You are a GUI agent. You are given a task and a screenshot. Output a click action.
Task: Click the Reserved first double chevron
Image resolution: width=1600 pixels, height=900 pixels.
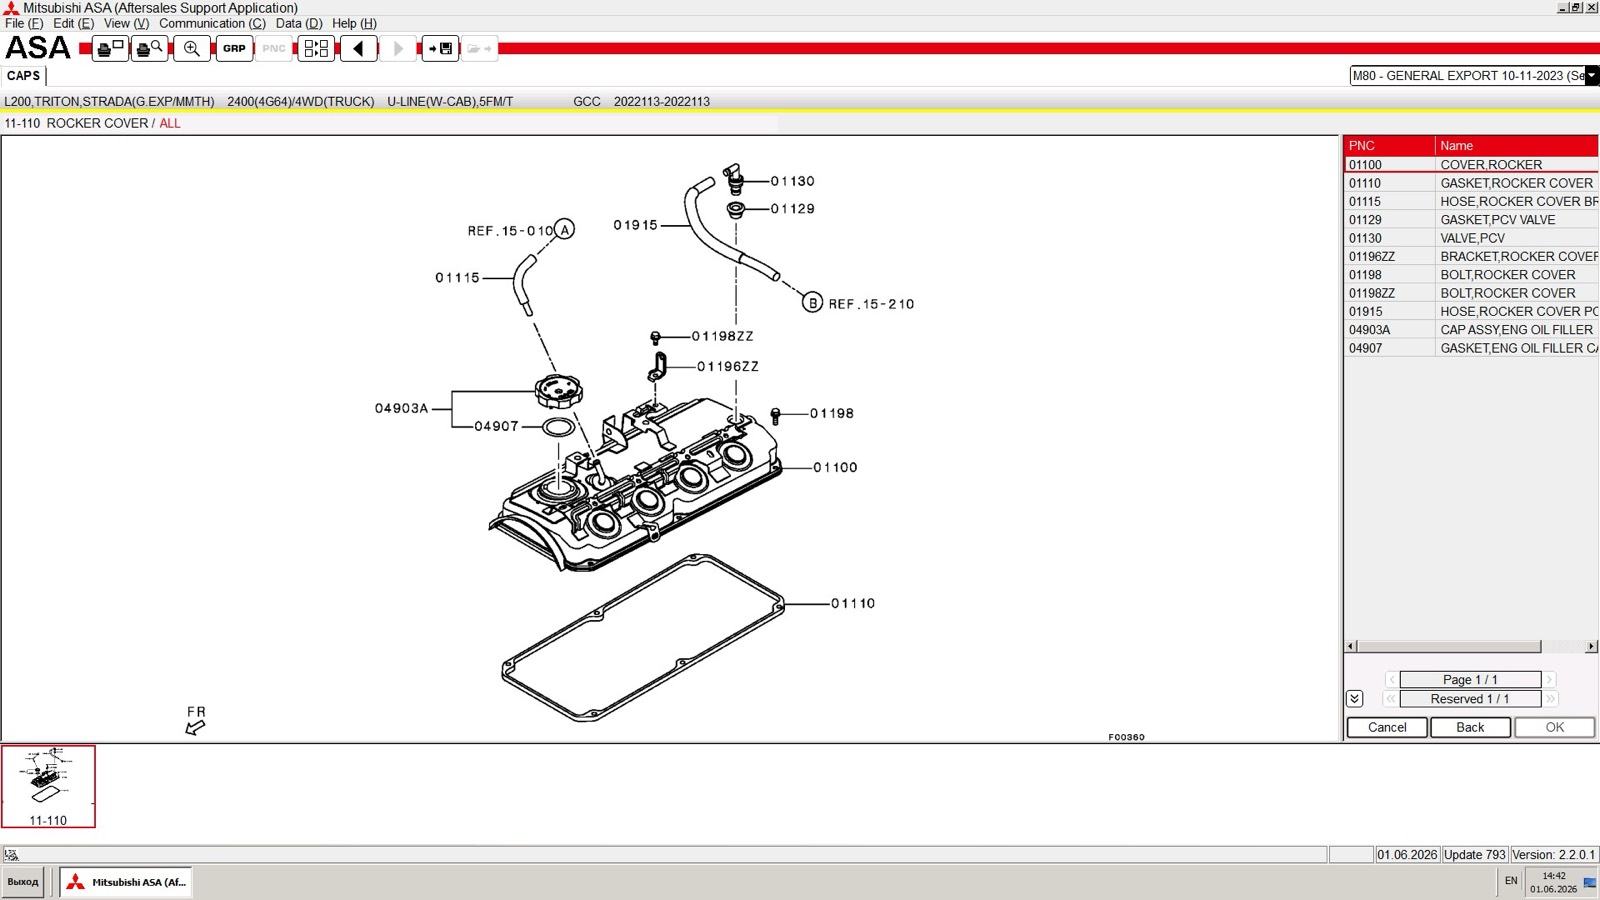click(1390, 699)
